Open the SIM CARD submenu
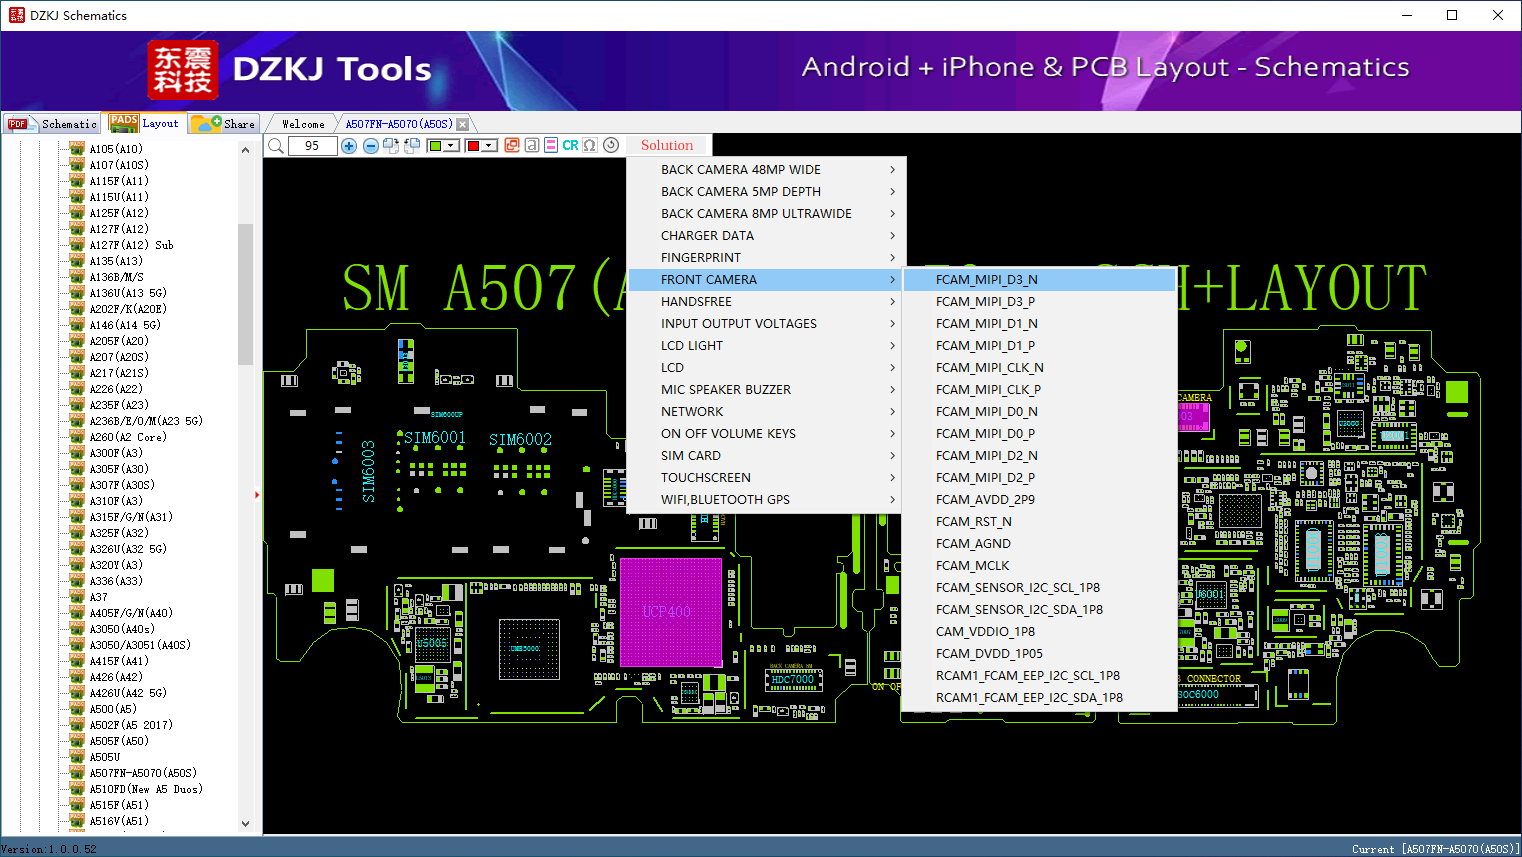Image resolution: width=1522 pixels, height=857 pixels. pyautogui.click(x=767, y=456)
